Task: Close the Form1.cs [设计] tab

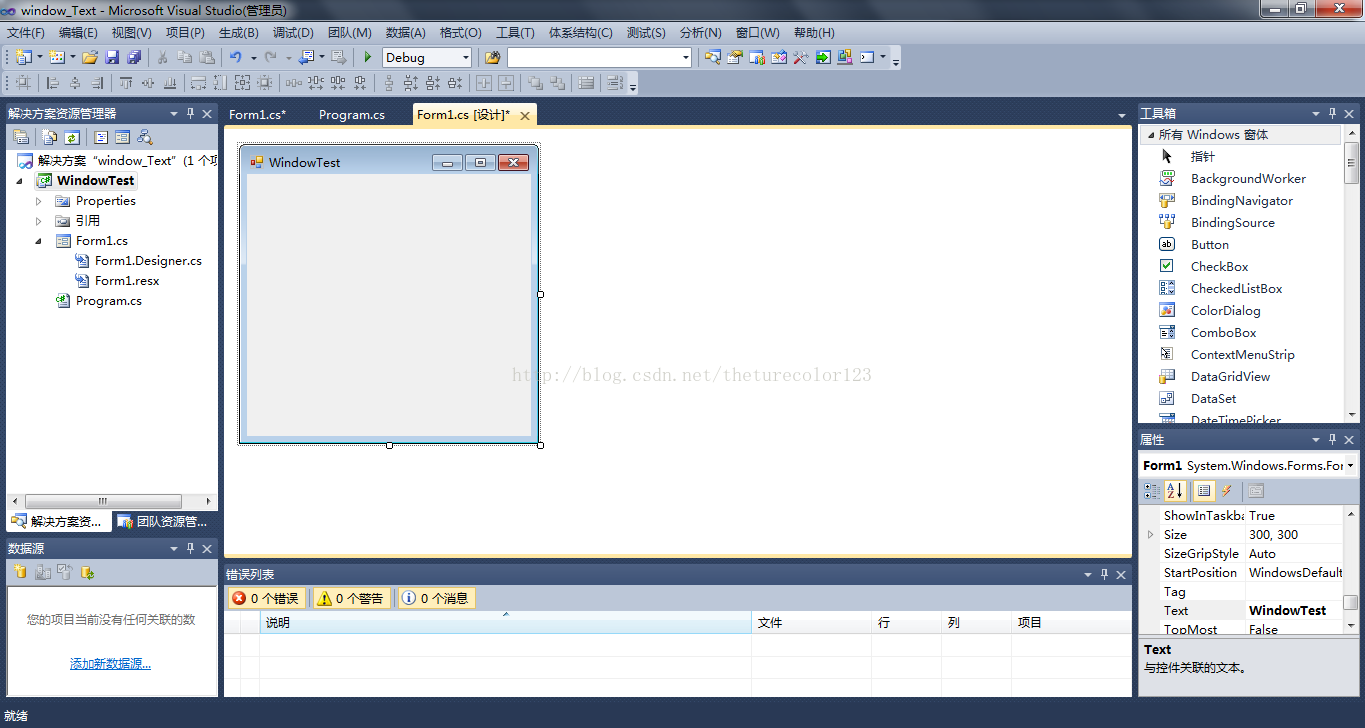Action: coord(524,116)
